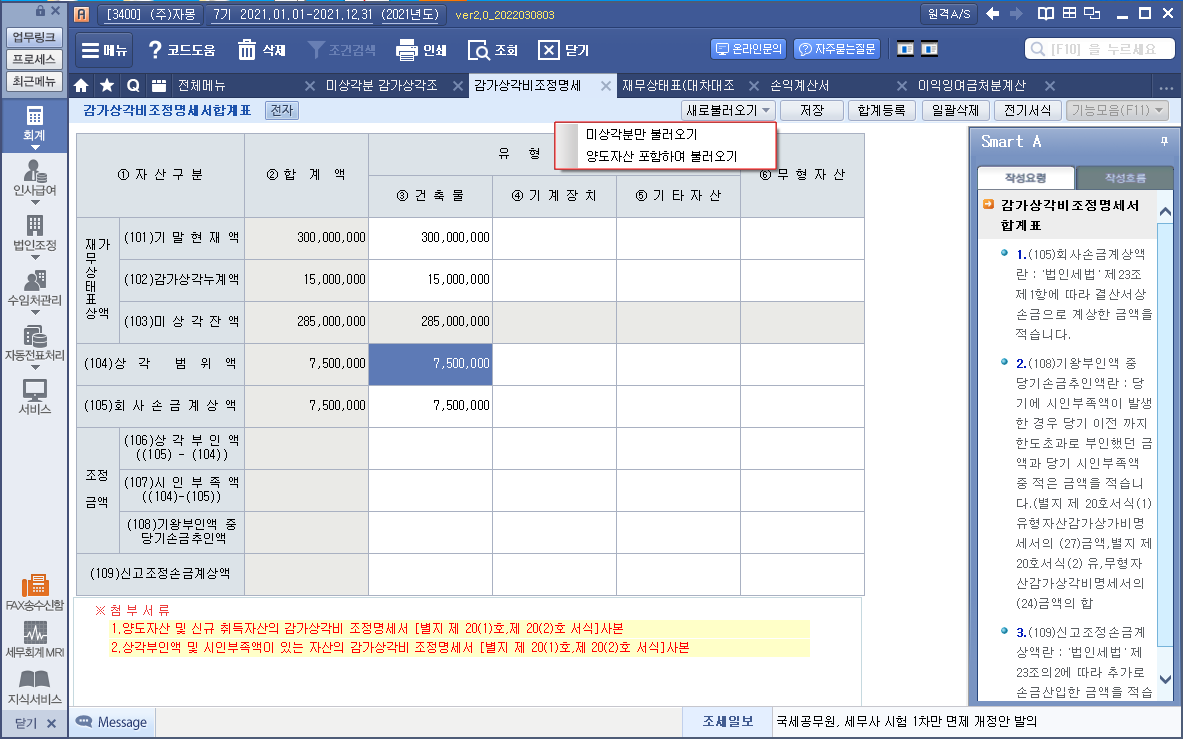Select 미상각분만 불러오기 menu option
Viewport: 1183px width, 739px height.
(x=642, y=134)
